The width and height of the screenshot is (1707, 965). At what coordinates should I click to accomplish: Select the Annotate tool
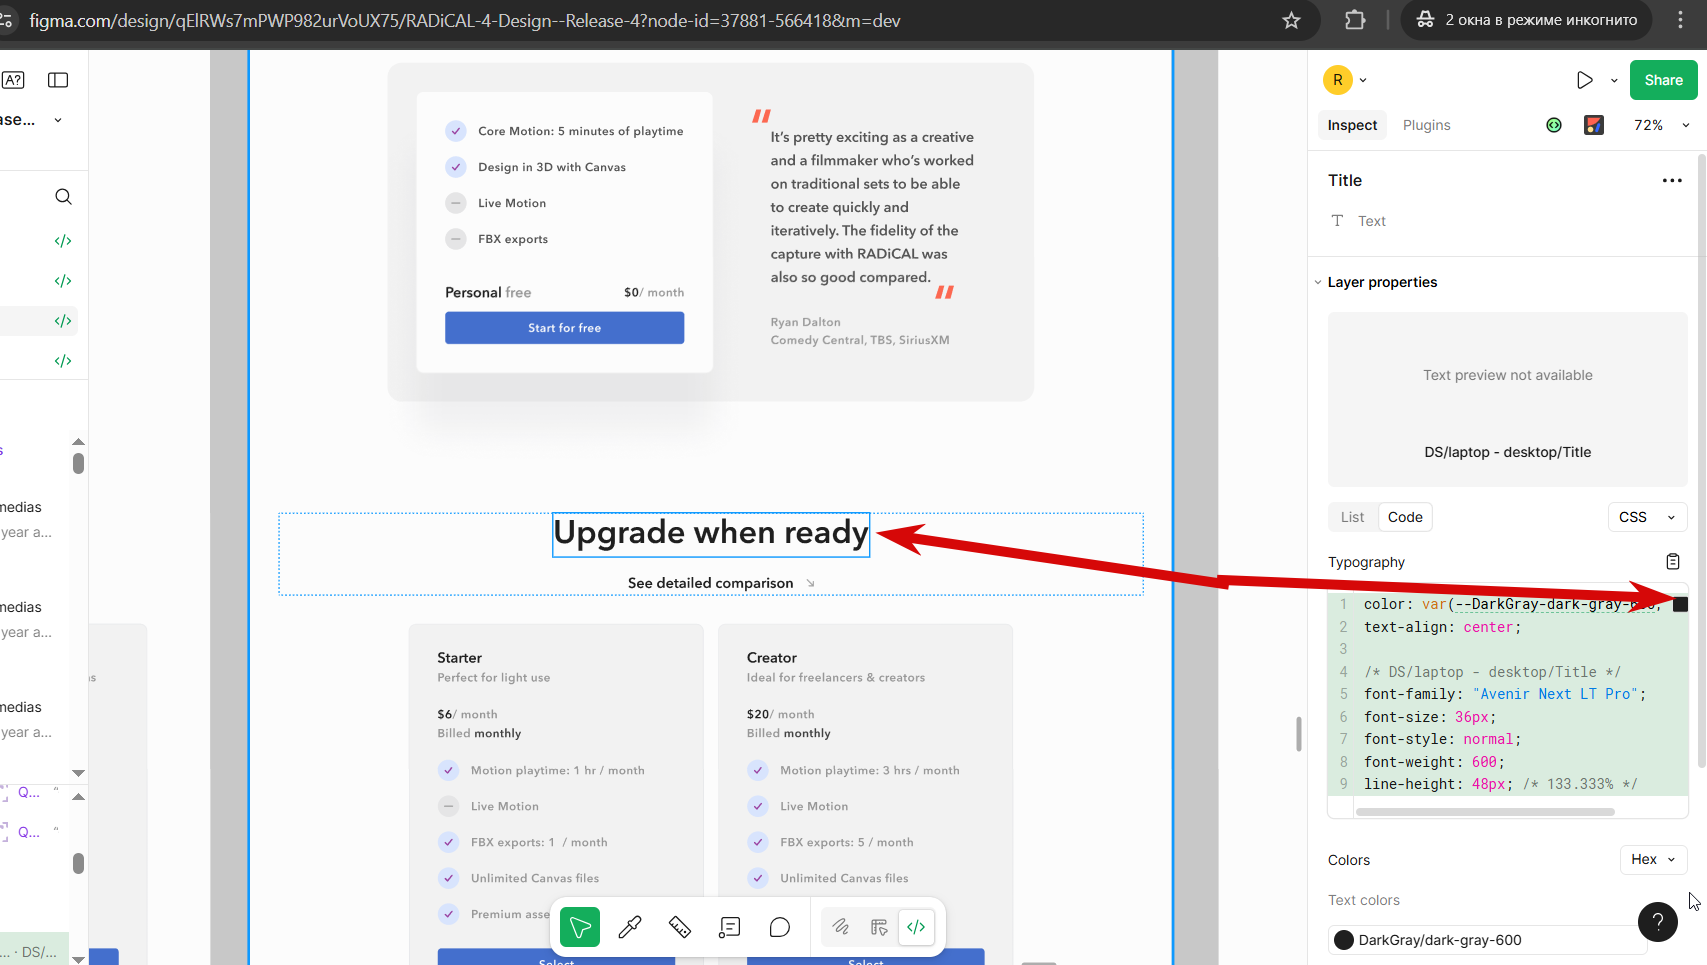(x=730, y=927)
